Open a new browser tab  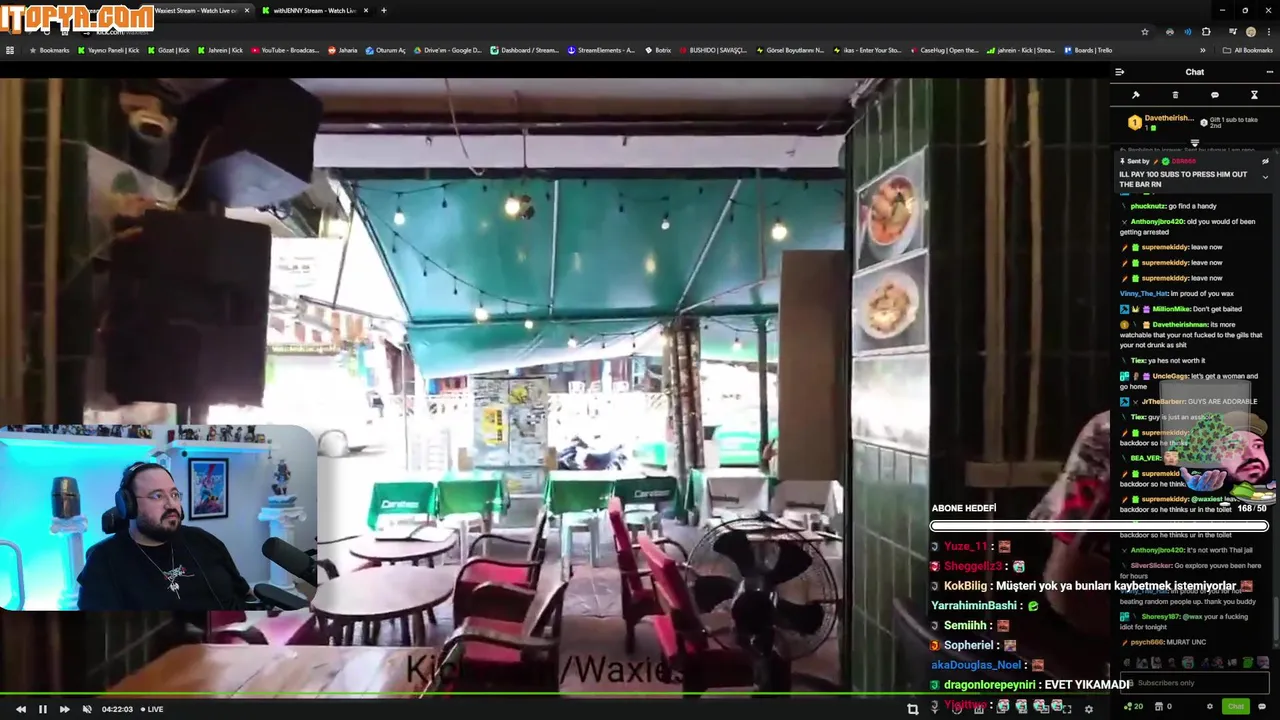[x=384, y=10]
